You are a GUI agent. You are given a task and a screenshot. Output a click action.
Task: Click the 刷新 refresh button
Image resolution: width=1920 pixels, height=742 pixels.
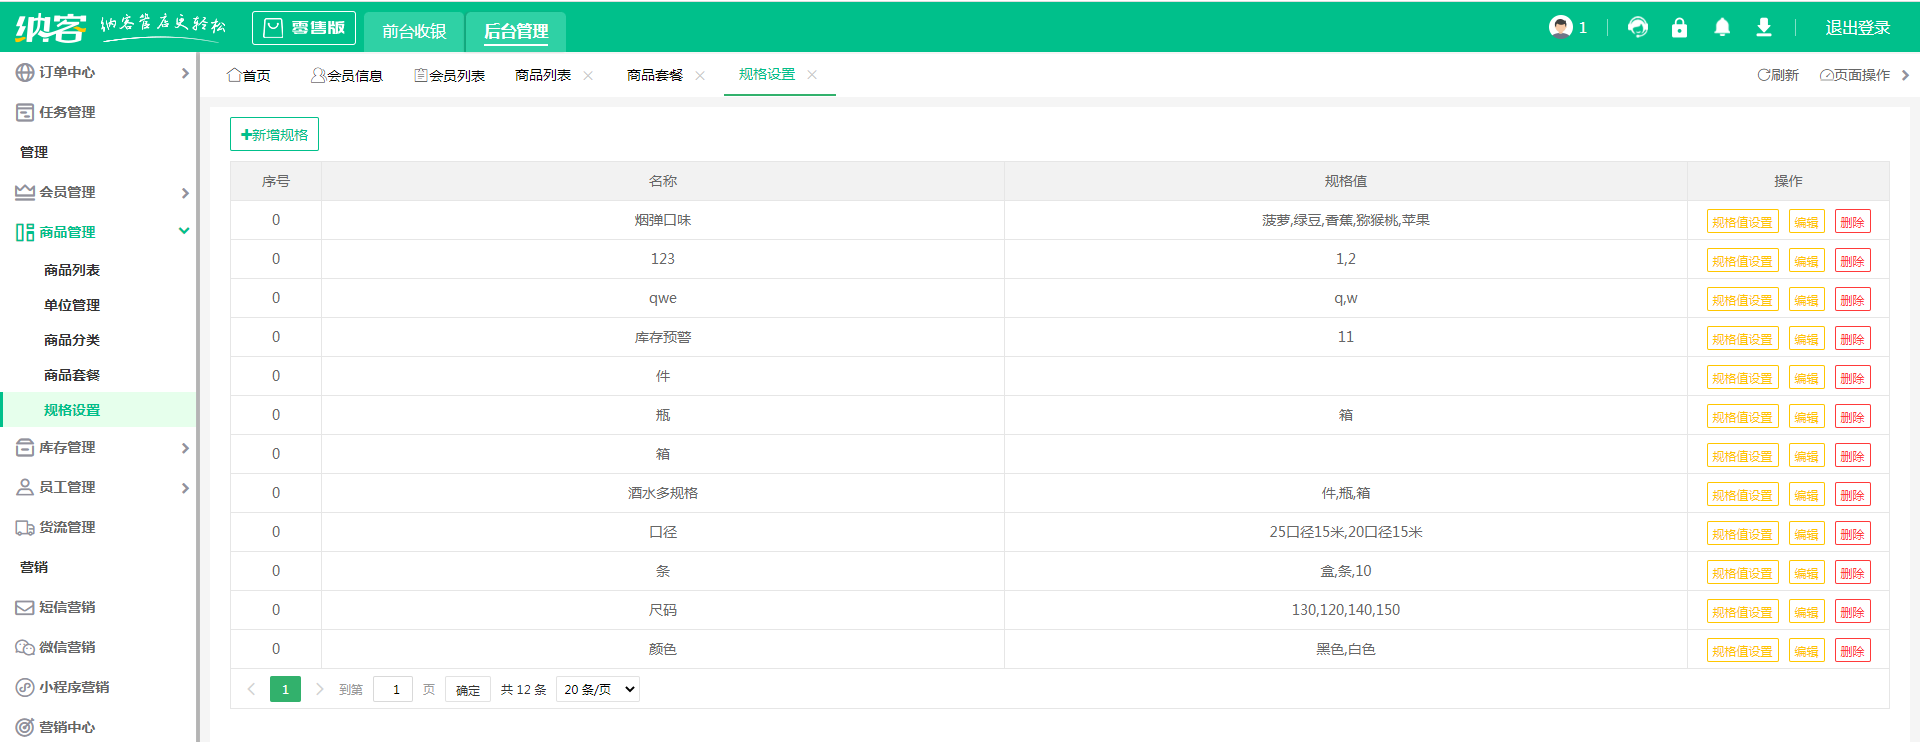pos(1778,75)
